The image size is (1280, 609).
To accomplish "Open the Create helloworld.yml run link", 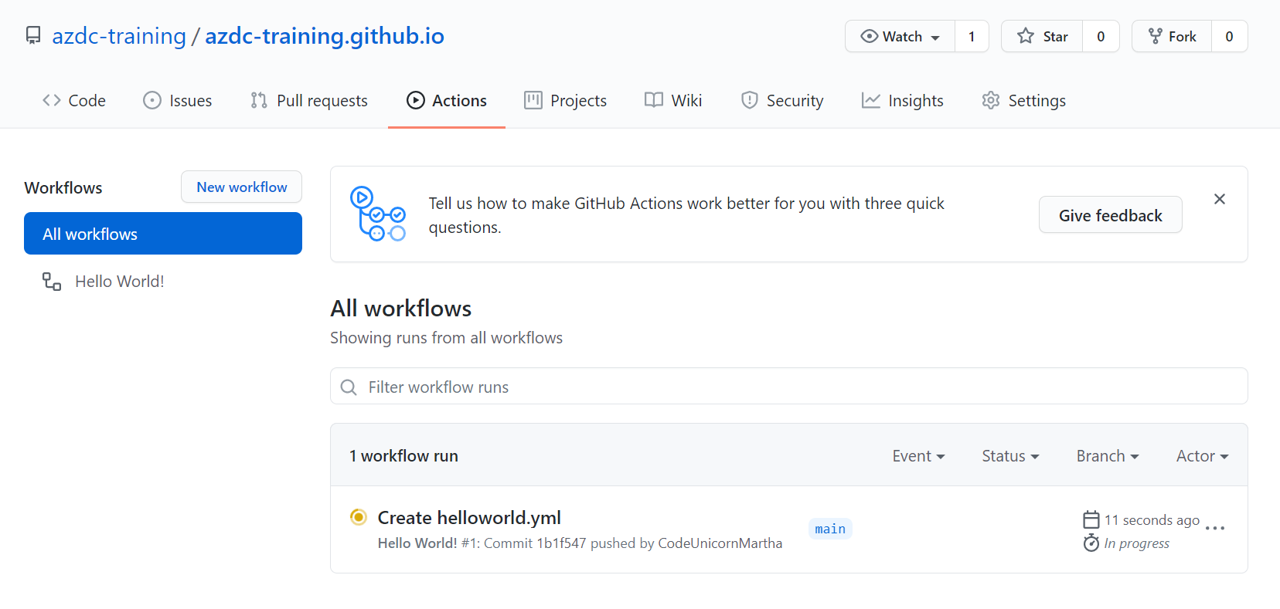I will pos(469,517).
